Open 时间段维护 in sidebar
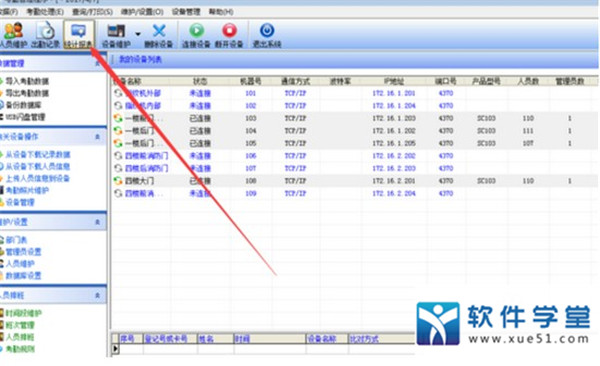600x366 pixels. [x=23, y=313]
